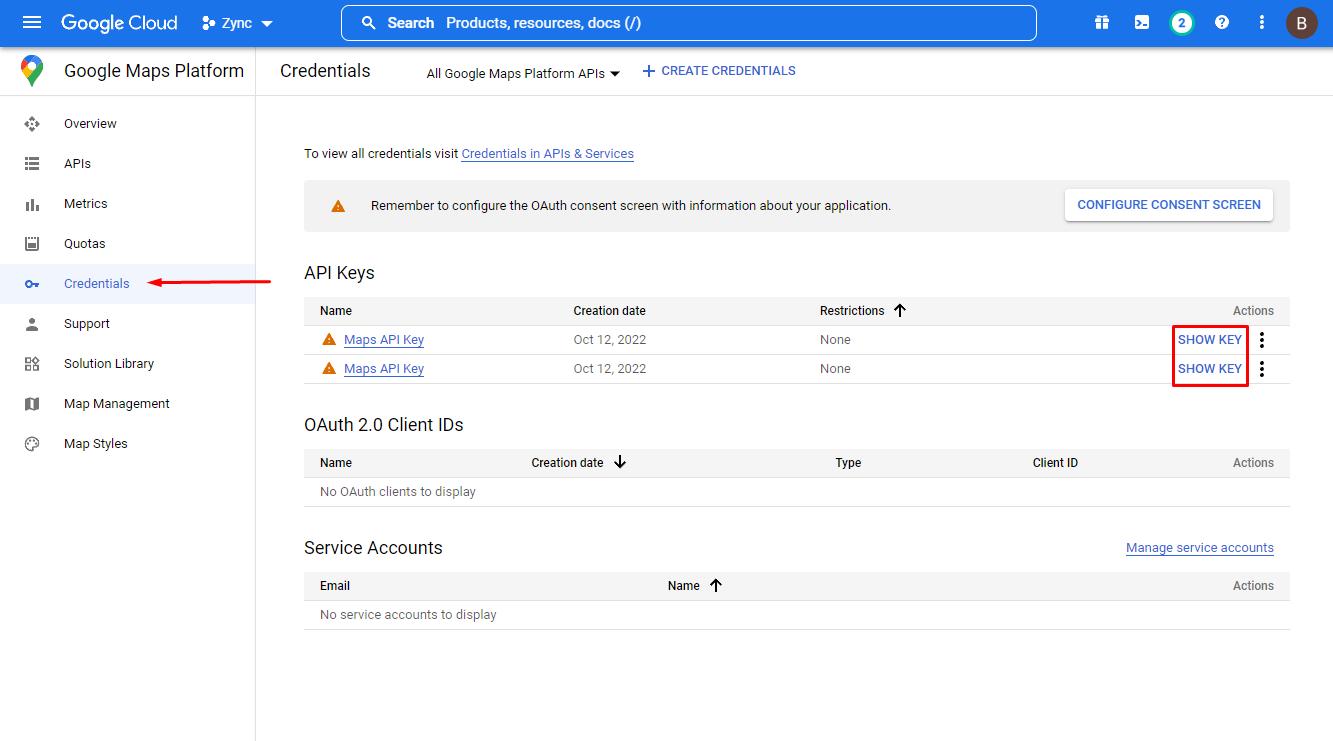
Task: Go to APIs in sidebar
Action: click(77, 164)
